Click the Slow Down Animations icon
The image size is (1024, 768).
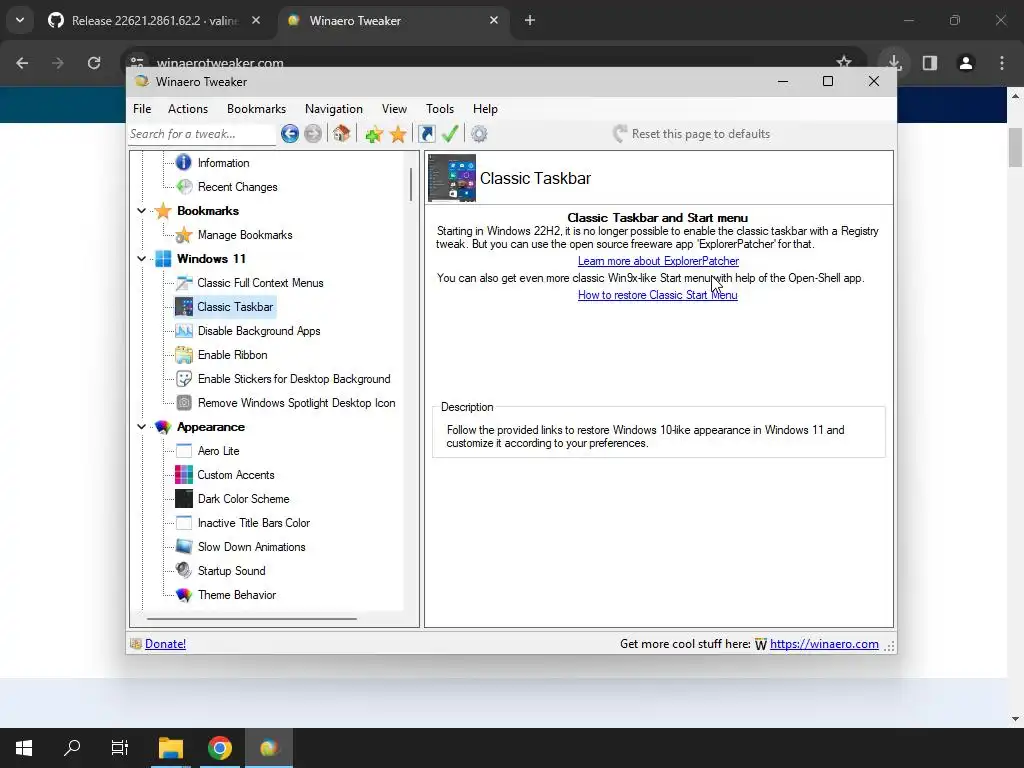184,547
